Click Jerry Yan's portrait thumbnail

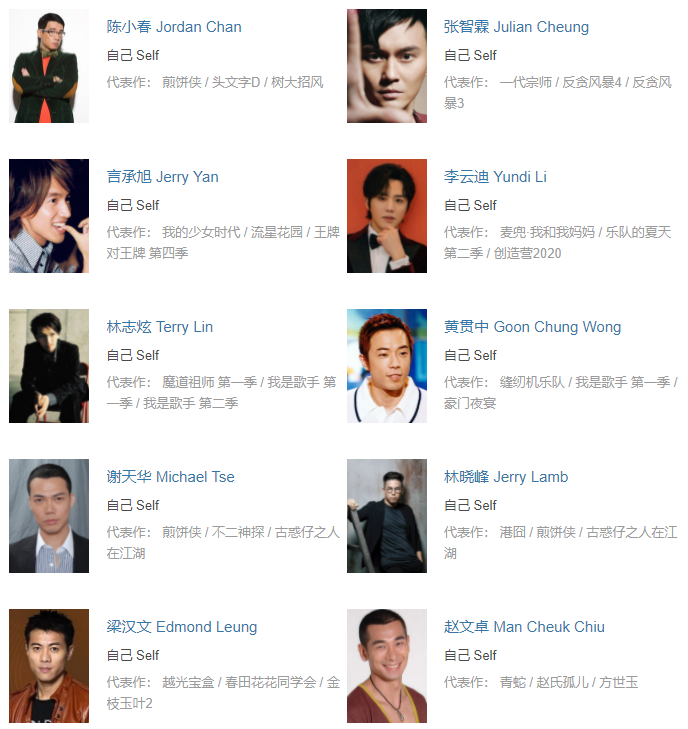(x=49, y=216)
